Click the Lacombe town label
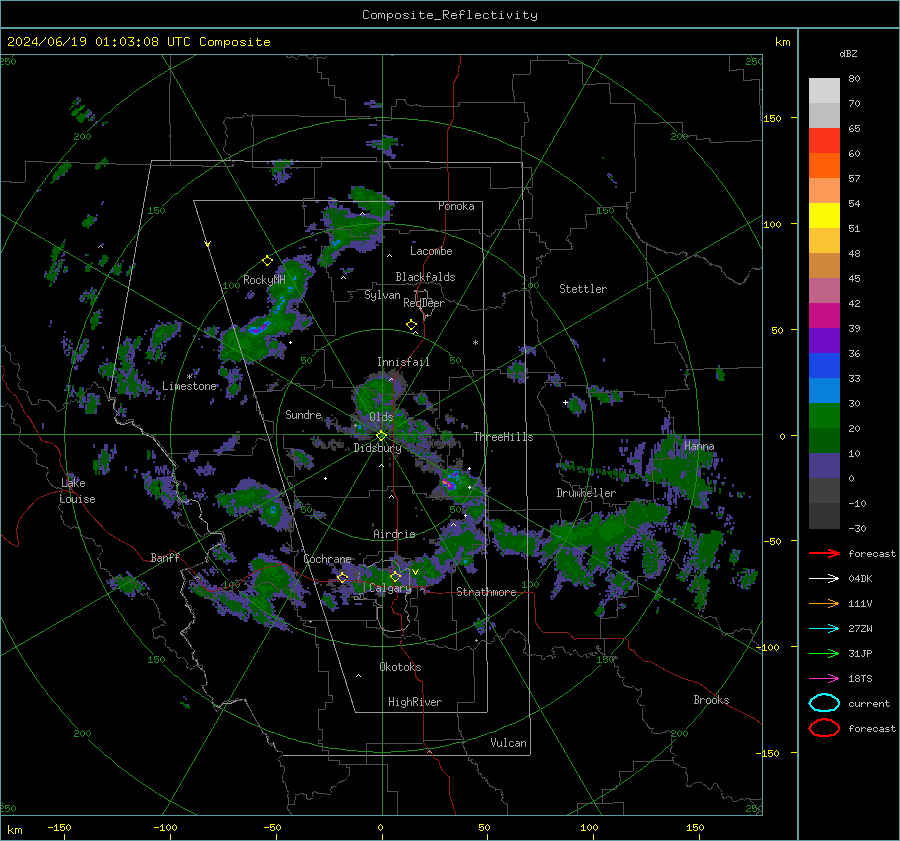Viewport: 900px width, 841px height. 431,251
